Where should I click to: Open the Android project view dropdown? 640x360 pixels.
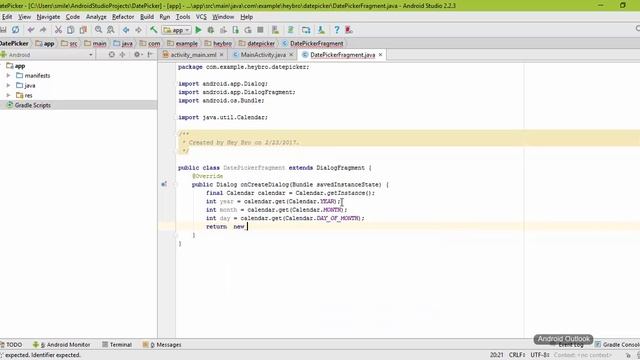point(47,55)
